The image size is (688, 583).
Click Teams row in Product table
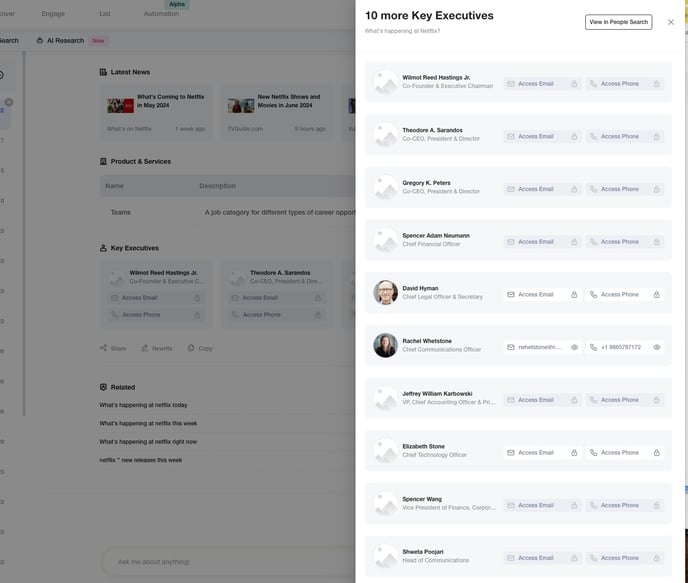228,212
